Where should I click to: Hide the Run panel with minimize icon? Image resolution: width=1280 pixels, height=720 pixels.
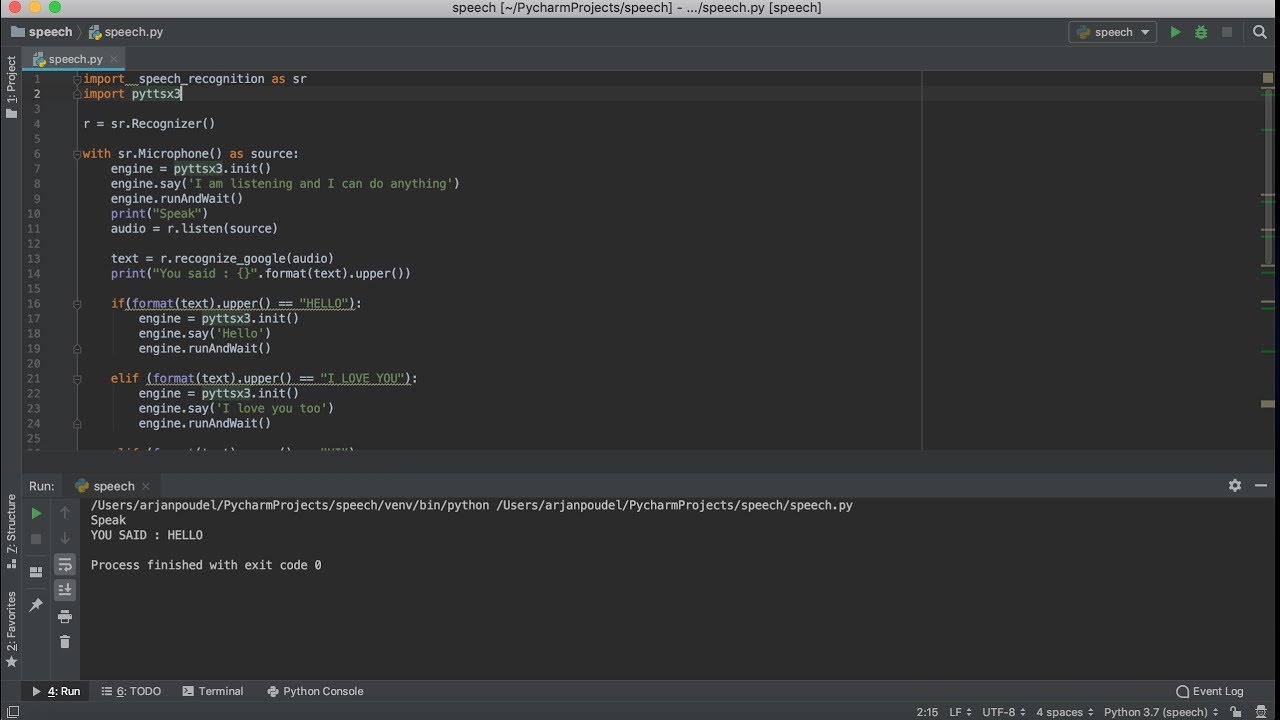pos(1261,485)
